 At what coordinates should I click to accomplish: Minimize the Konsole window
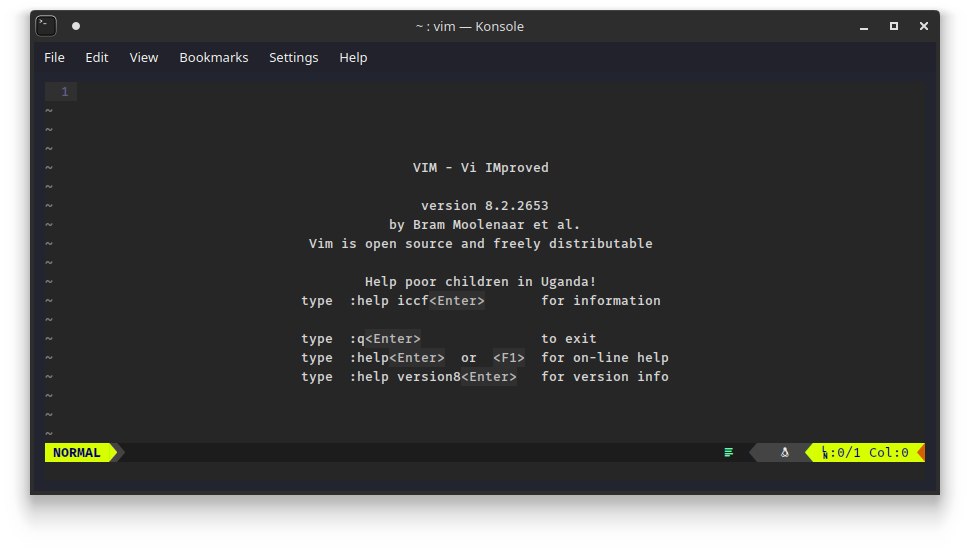pyautogui.click(x=864, y=27)
